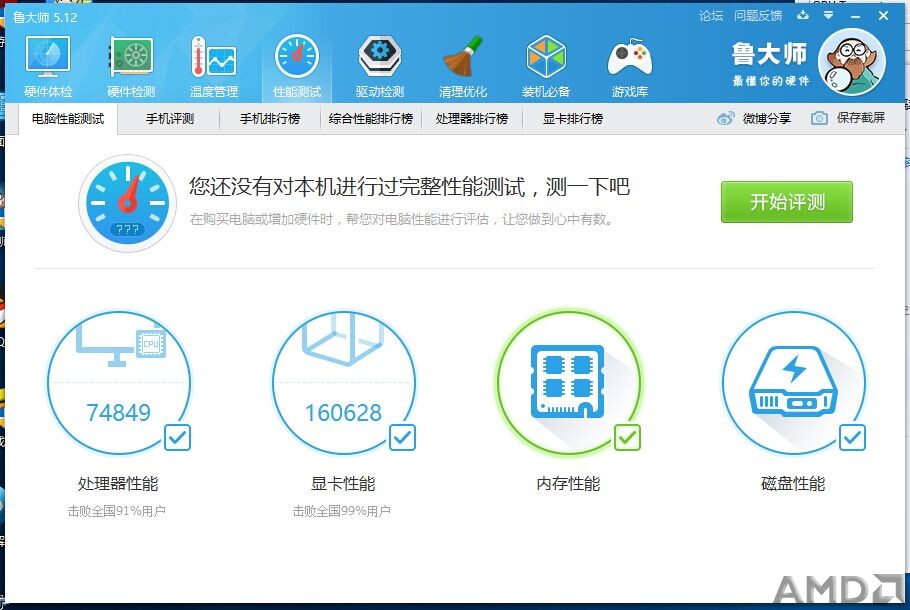The width and height of the screenshot is (910, 610).
Task: Open the 显卡排行榜 tab
Action: coord(573,119)
